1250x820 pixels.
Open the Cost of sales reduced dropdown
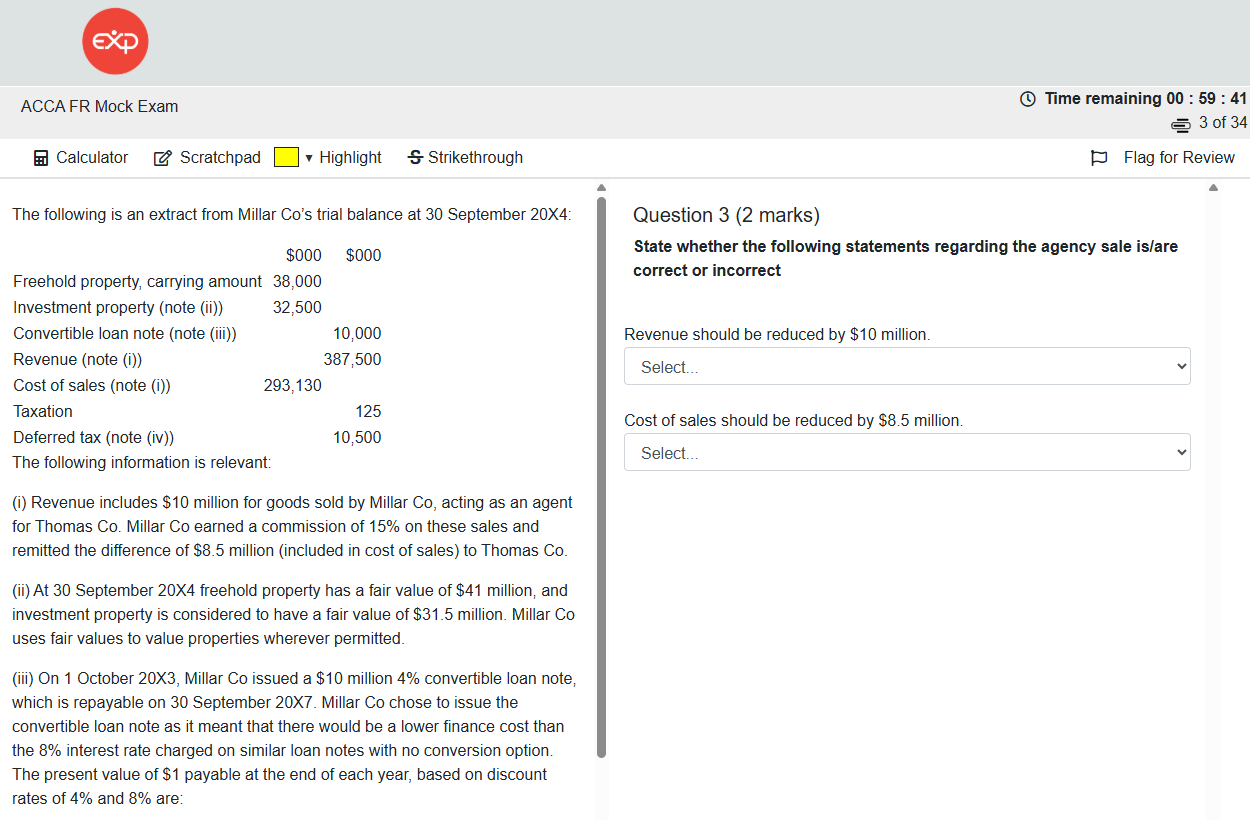tap(907, 453)
